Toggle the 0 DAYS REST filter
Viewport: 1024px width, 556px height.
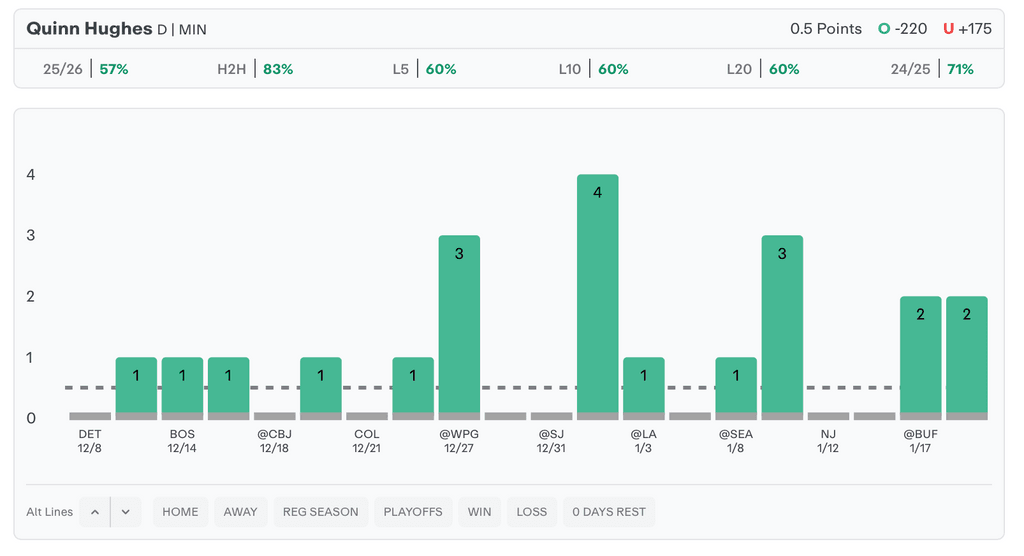(608, 512)
